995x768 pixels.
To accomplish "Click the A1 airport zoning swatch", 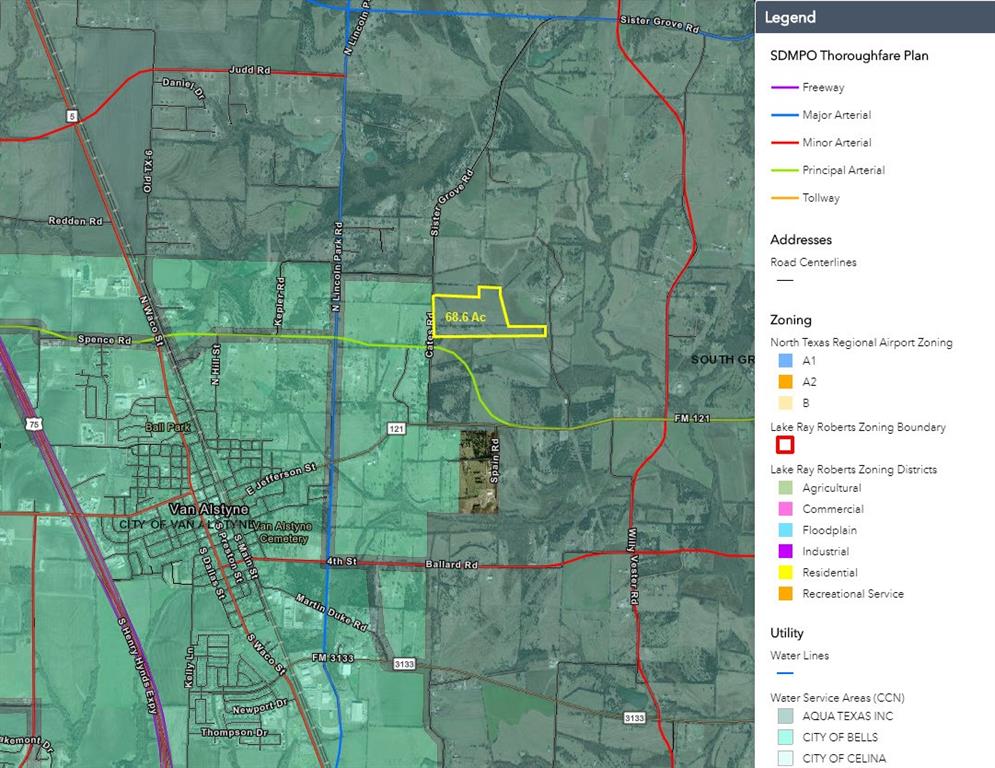I will [x=785, y=361].
